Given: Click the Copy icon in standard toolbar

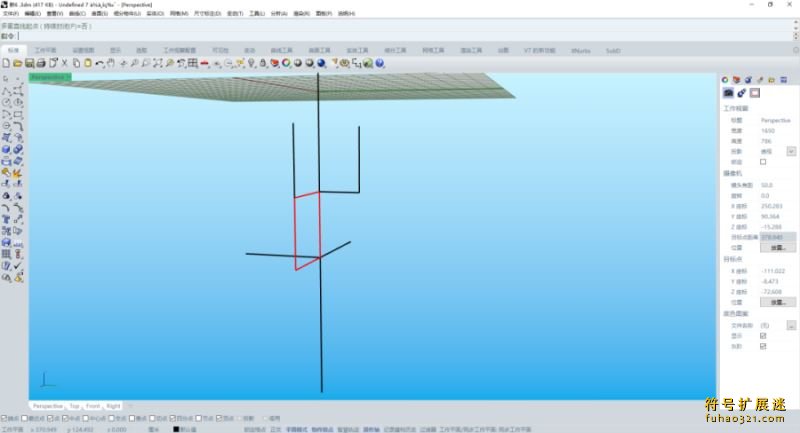Looking at the screenshot, I should pos(76,63).
